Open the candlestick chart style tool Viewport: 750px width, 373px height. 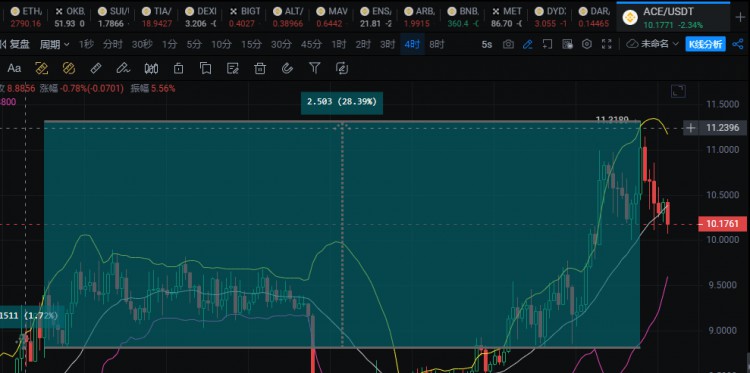tap(151, 68)
